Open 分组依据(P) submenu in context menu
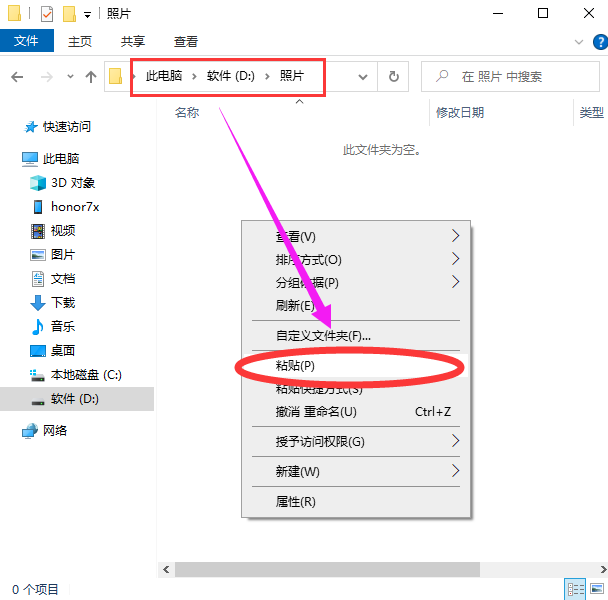This screenshot has height=600, width=608. [356, 282]
